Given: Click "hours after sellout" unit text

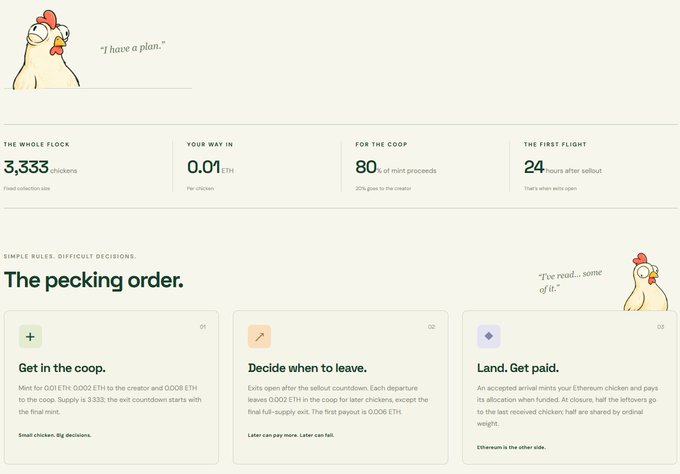Looking at the screenshot, I should pos(574,171).
